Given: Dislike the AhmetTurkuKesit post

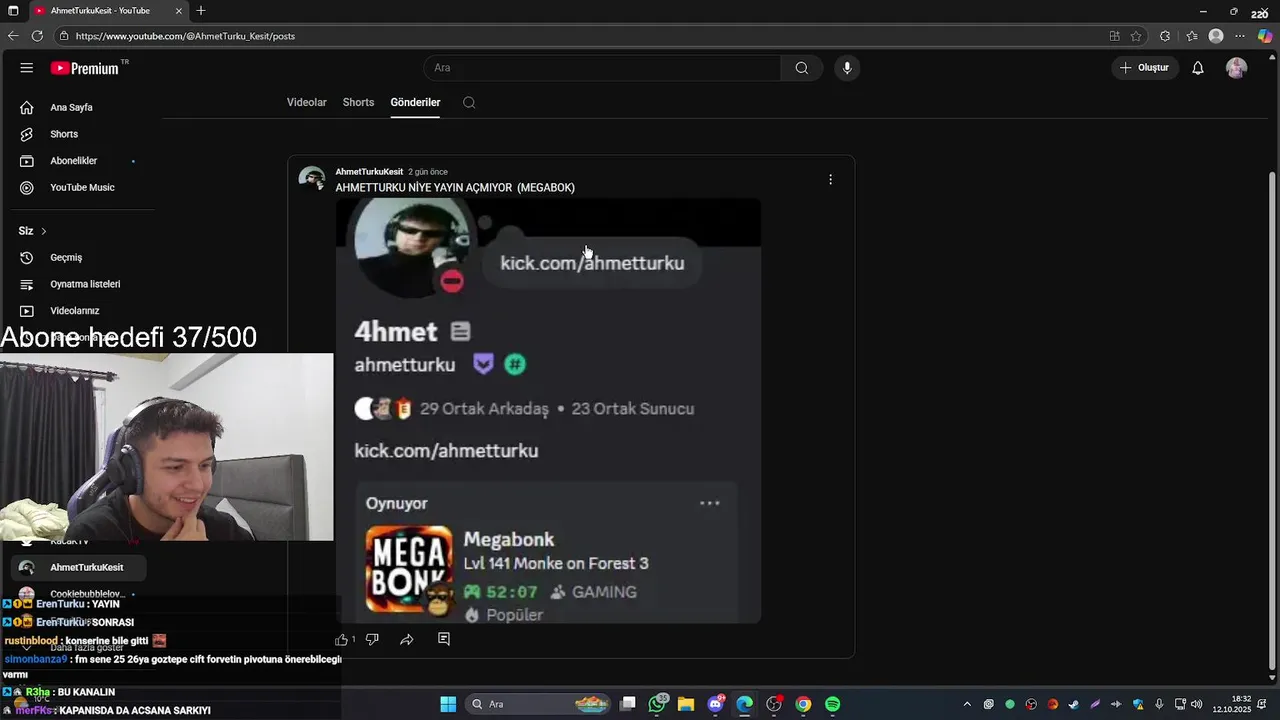Looking at the screenshot, I should pyautogui.click(x=372, y=639).
